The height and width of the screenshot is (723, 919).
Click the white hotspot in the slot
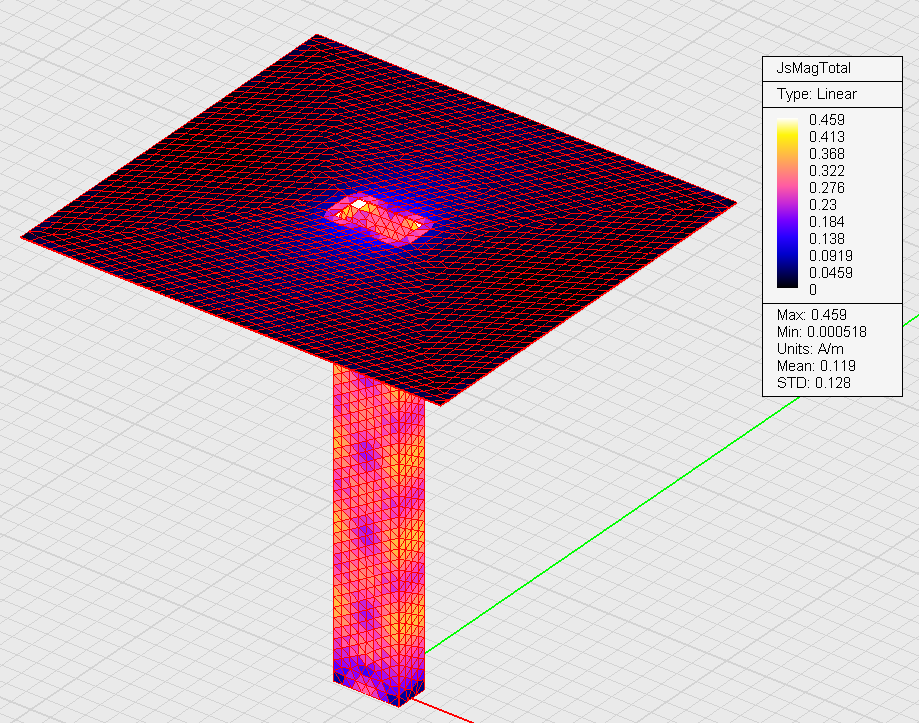[x=359, y=204]
